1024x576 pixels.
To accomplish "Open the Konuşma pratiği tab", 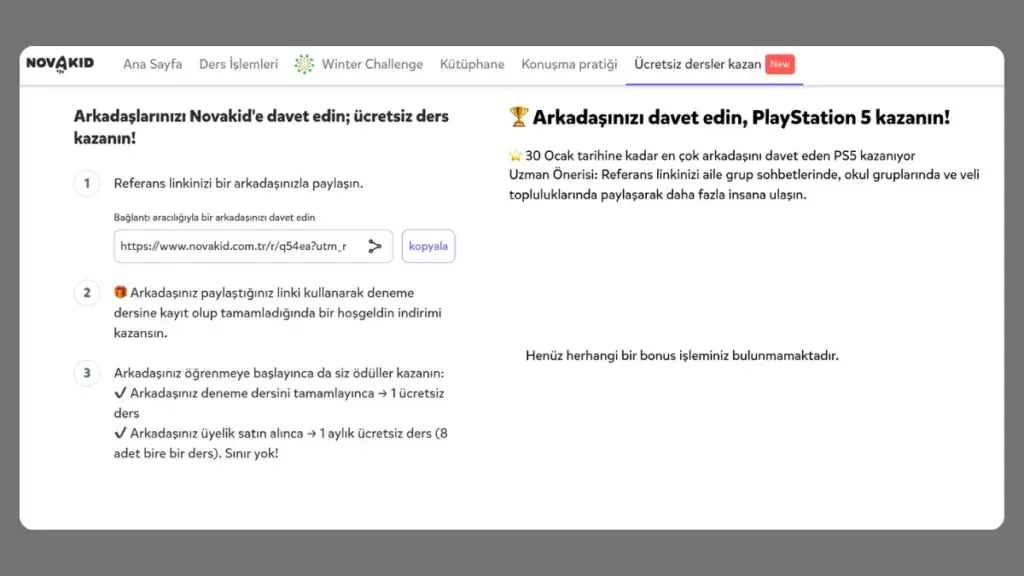I will (569, 64).
